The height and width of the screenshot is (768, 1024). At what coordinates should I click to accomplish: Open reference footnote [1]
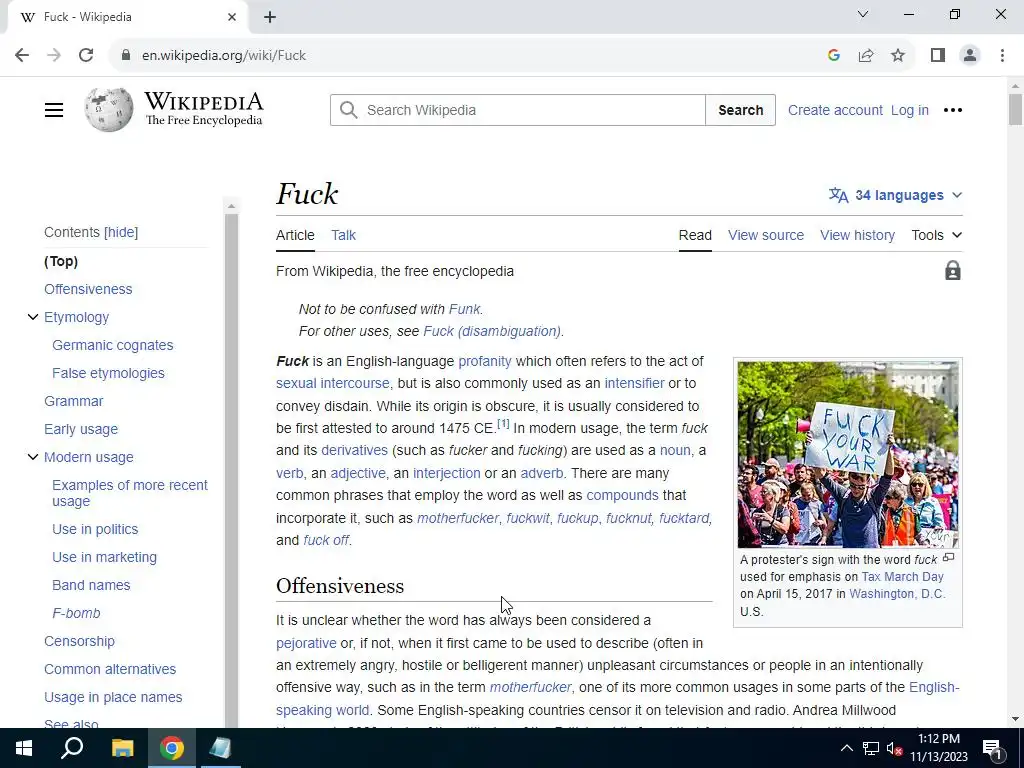[503, 423]
